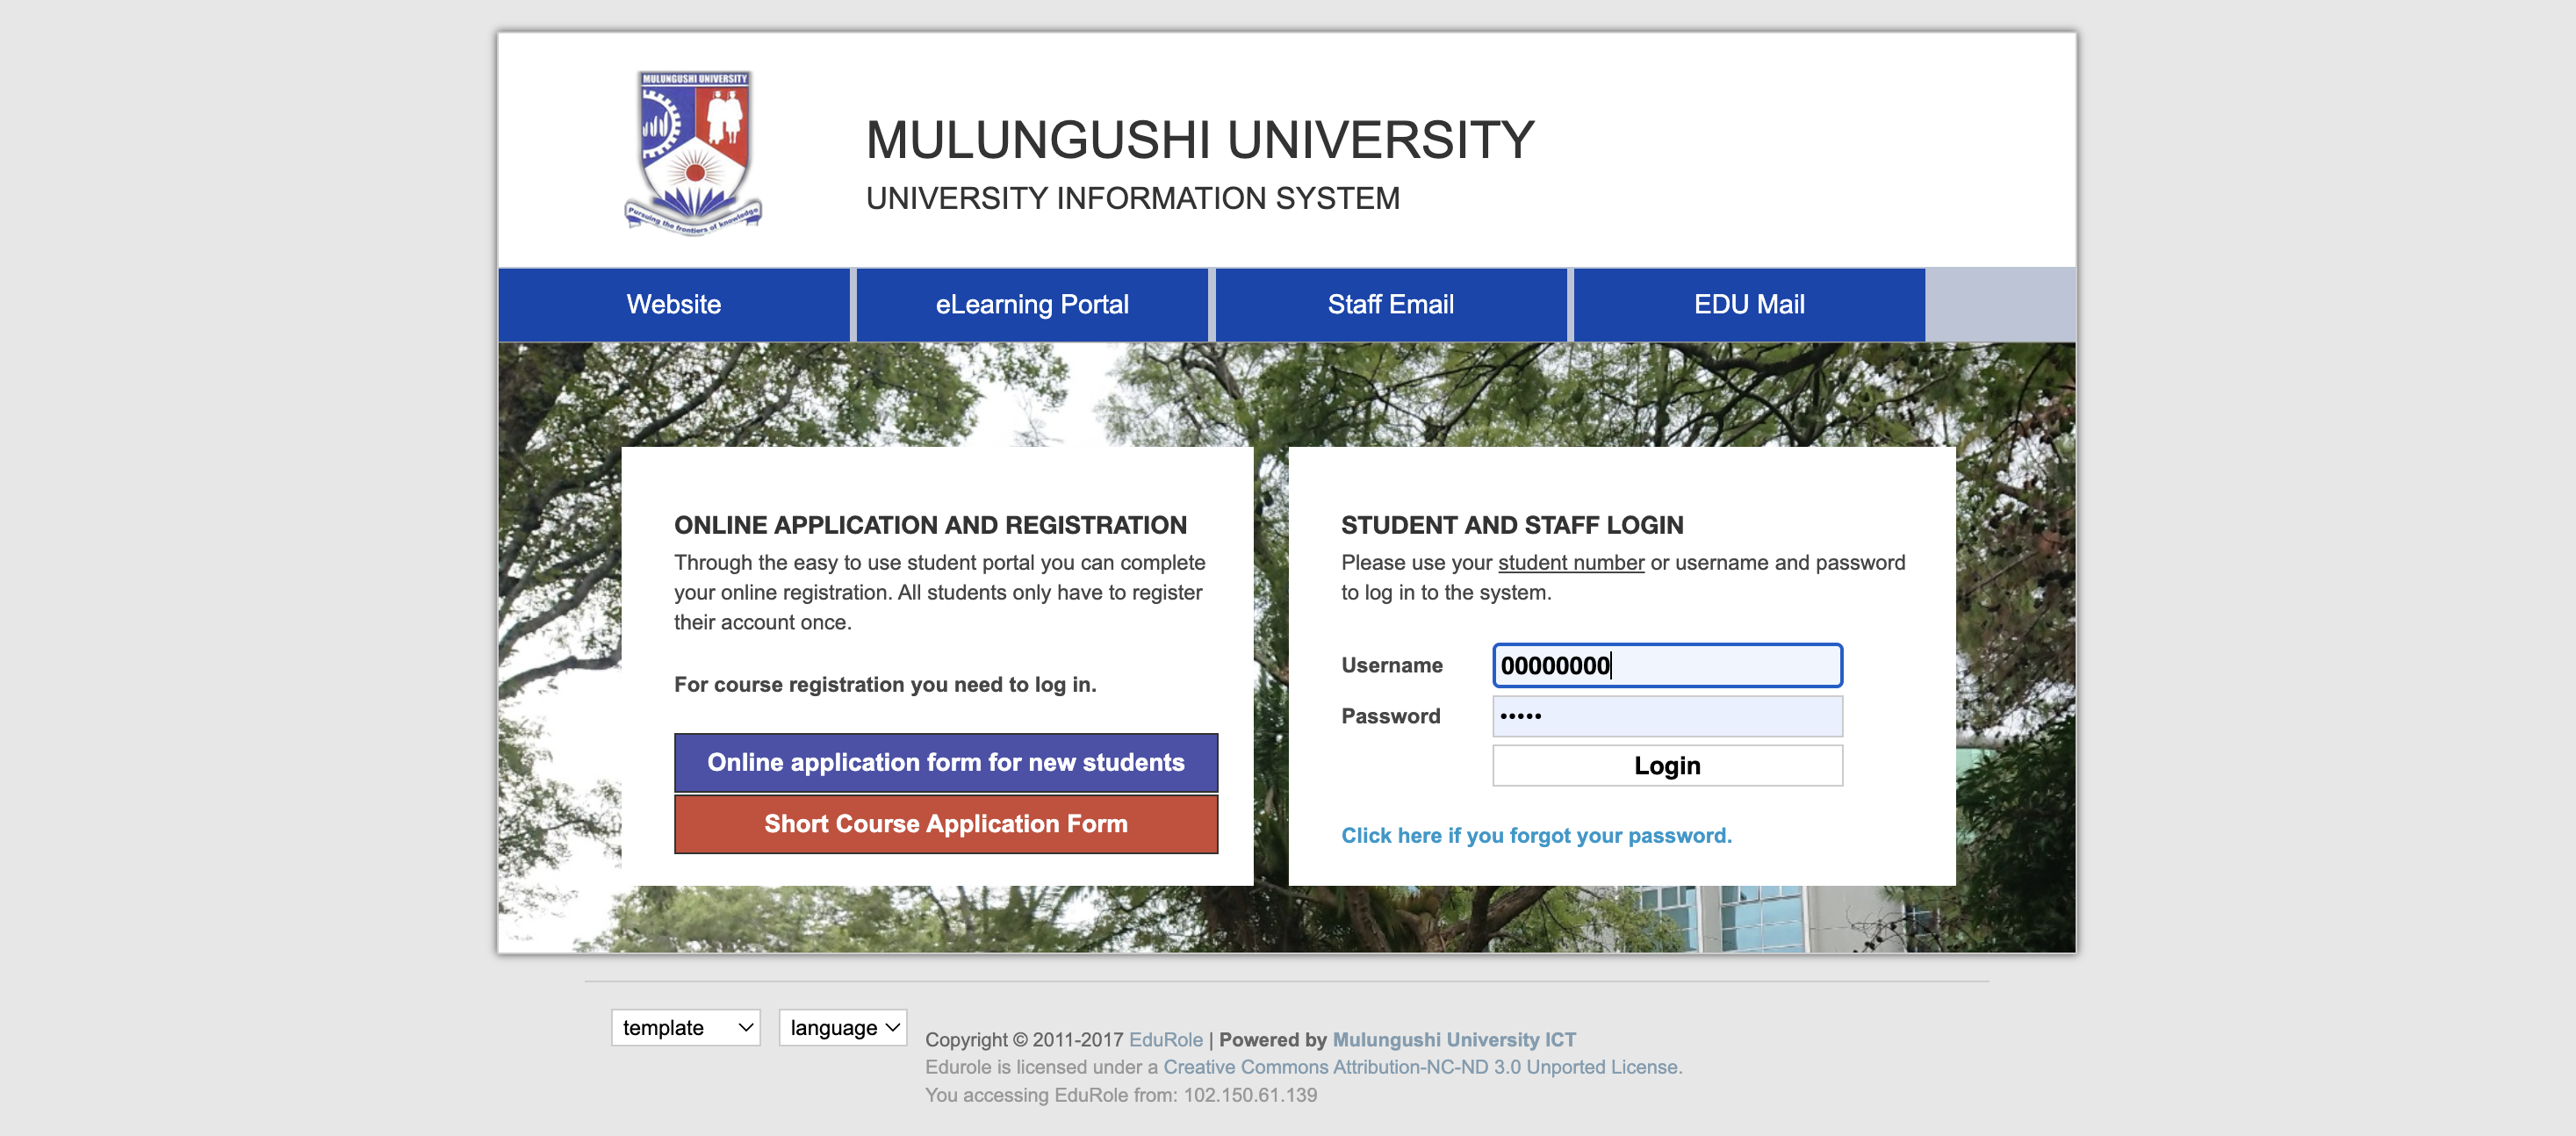Click the Mulungushi University crest logo
This screenshot has height=1136, width=2576.
(693, 152)
